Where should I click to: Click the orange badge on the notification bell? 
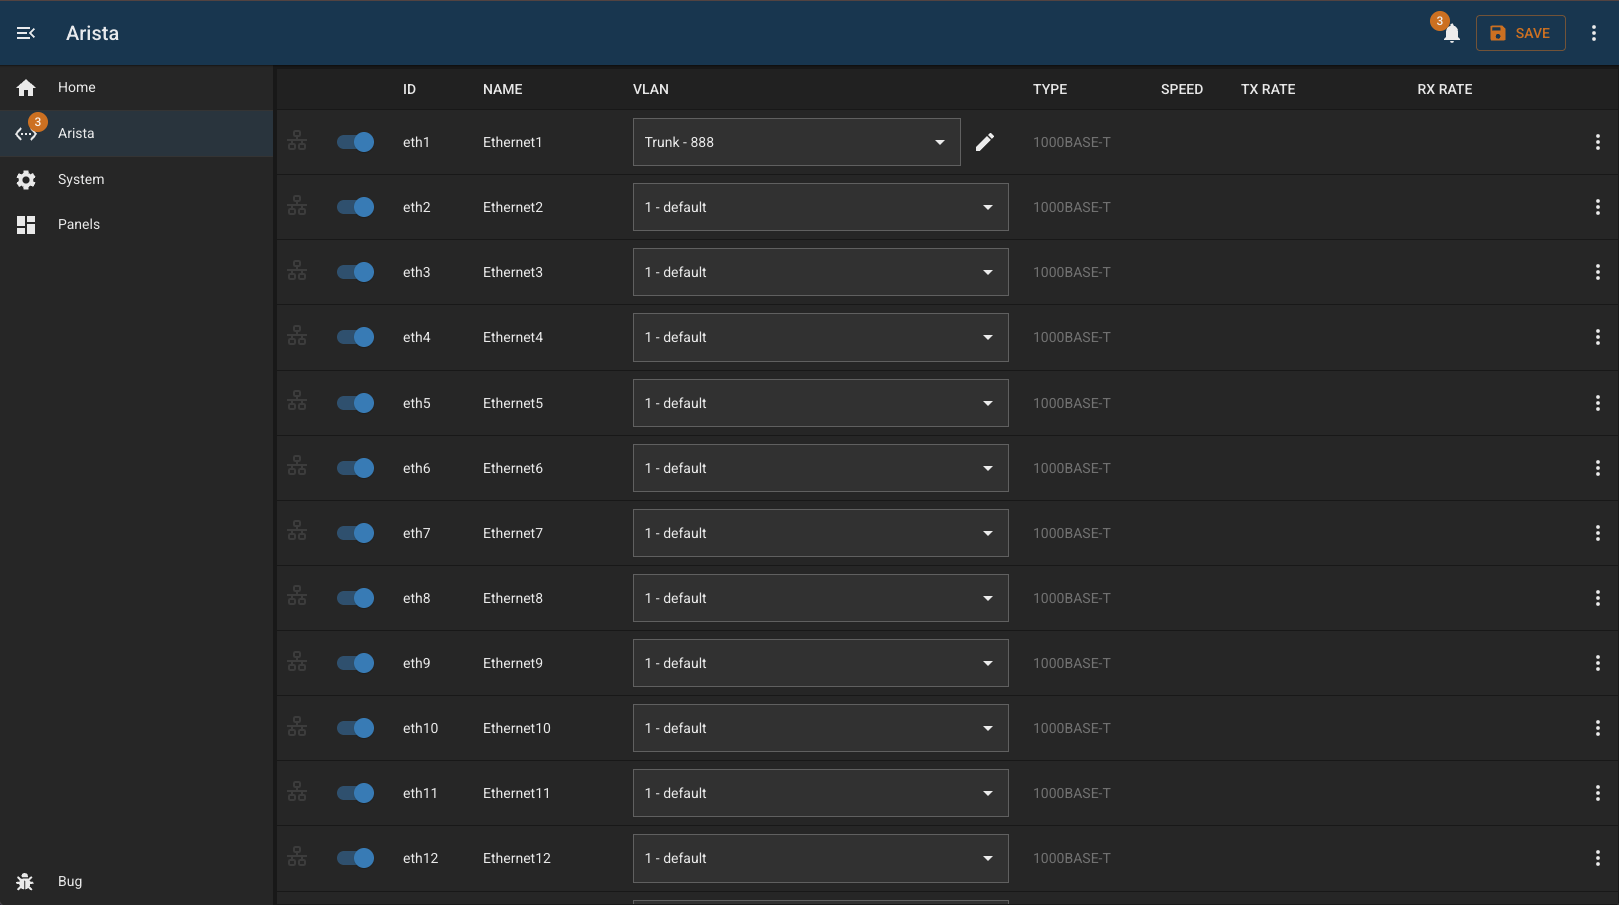[1440, 20]
